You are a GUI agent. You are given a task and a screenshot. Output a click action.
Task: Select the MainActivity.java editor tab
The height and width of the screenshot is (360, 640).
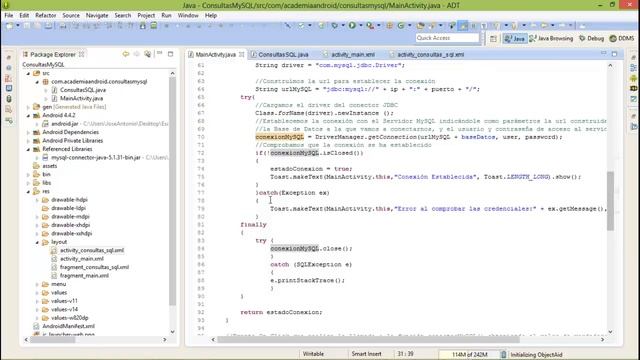click(x=215, y=54)
